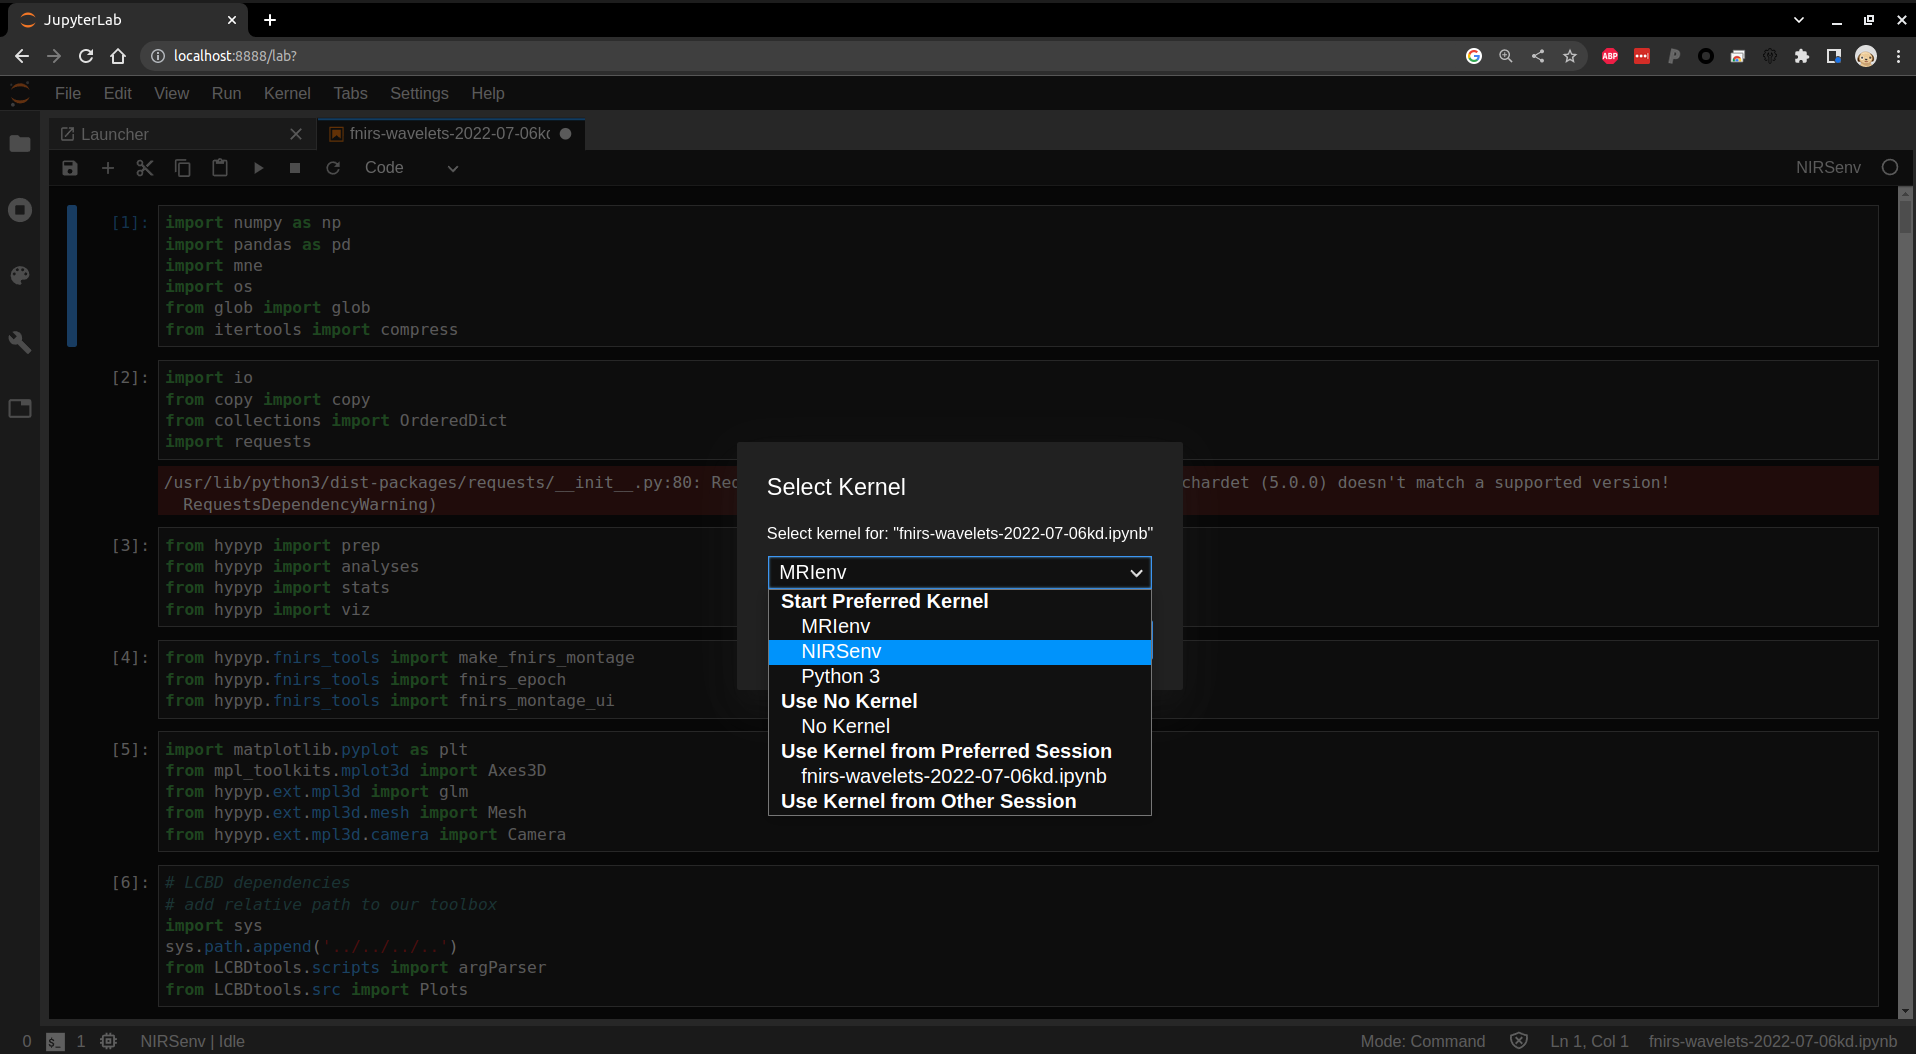
Task: Select the No Kernel option
Action: click(x=845, y=727)
